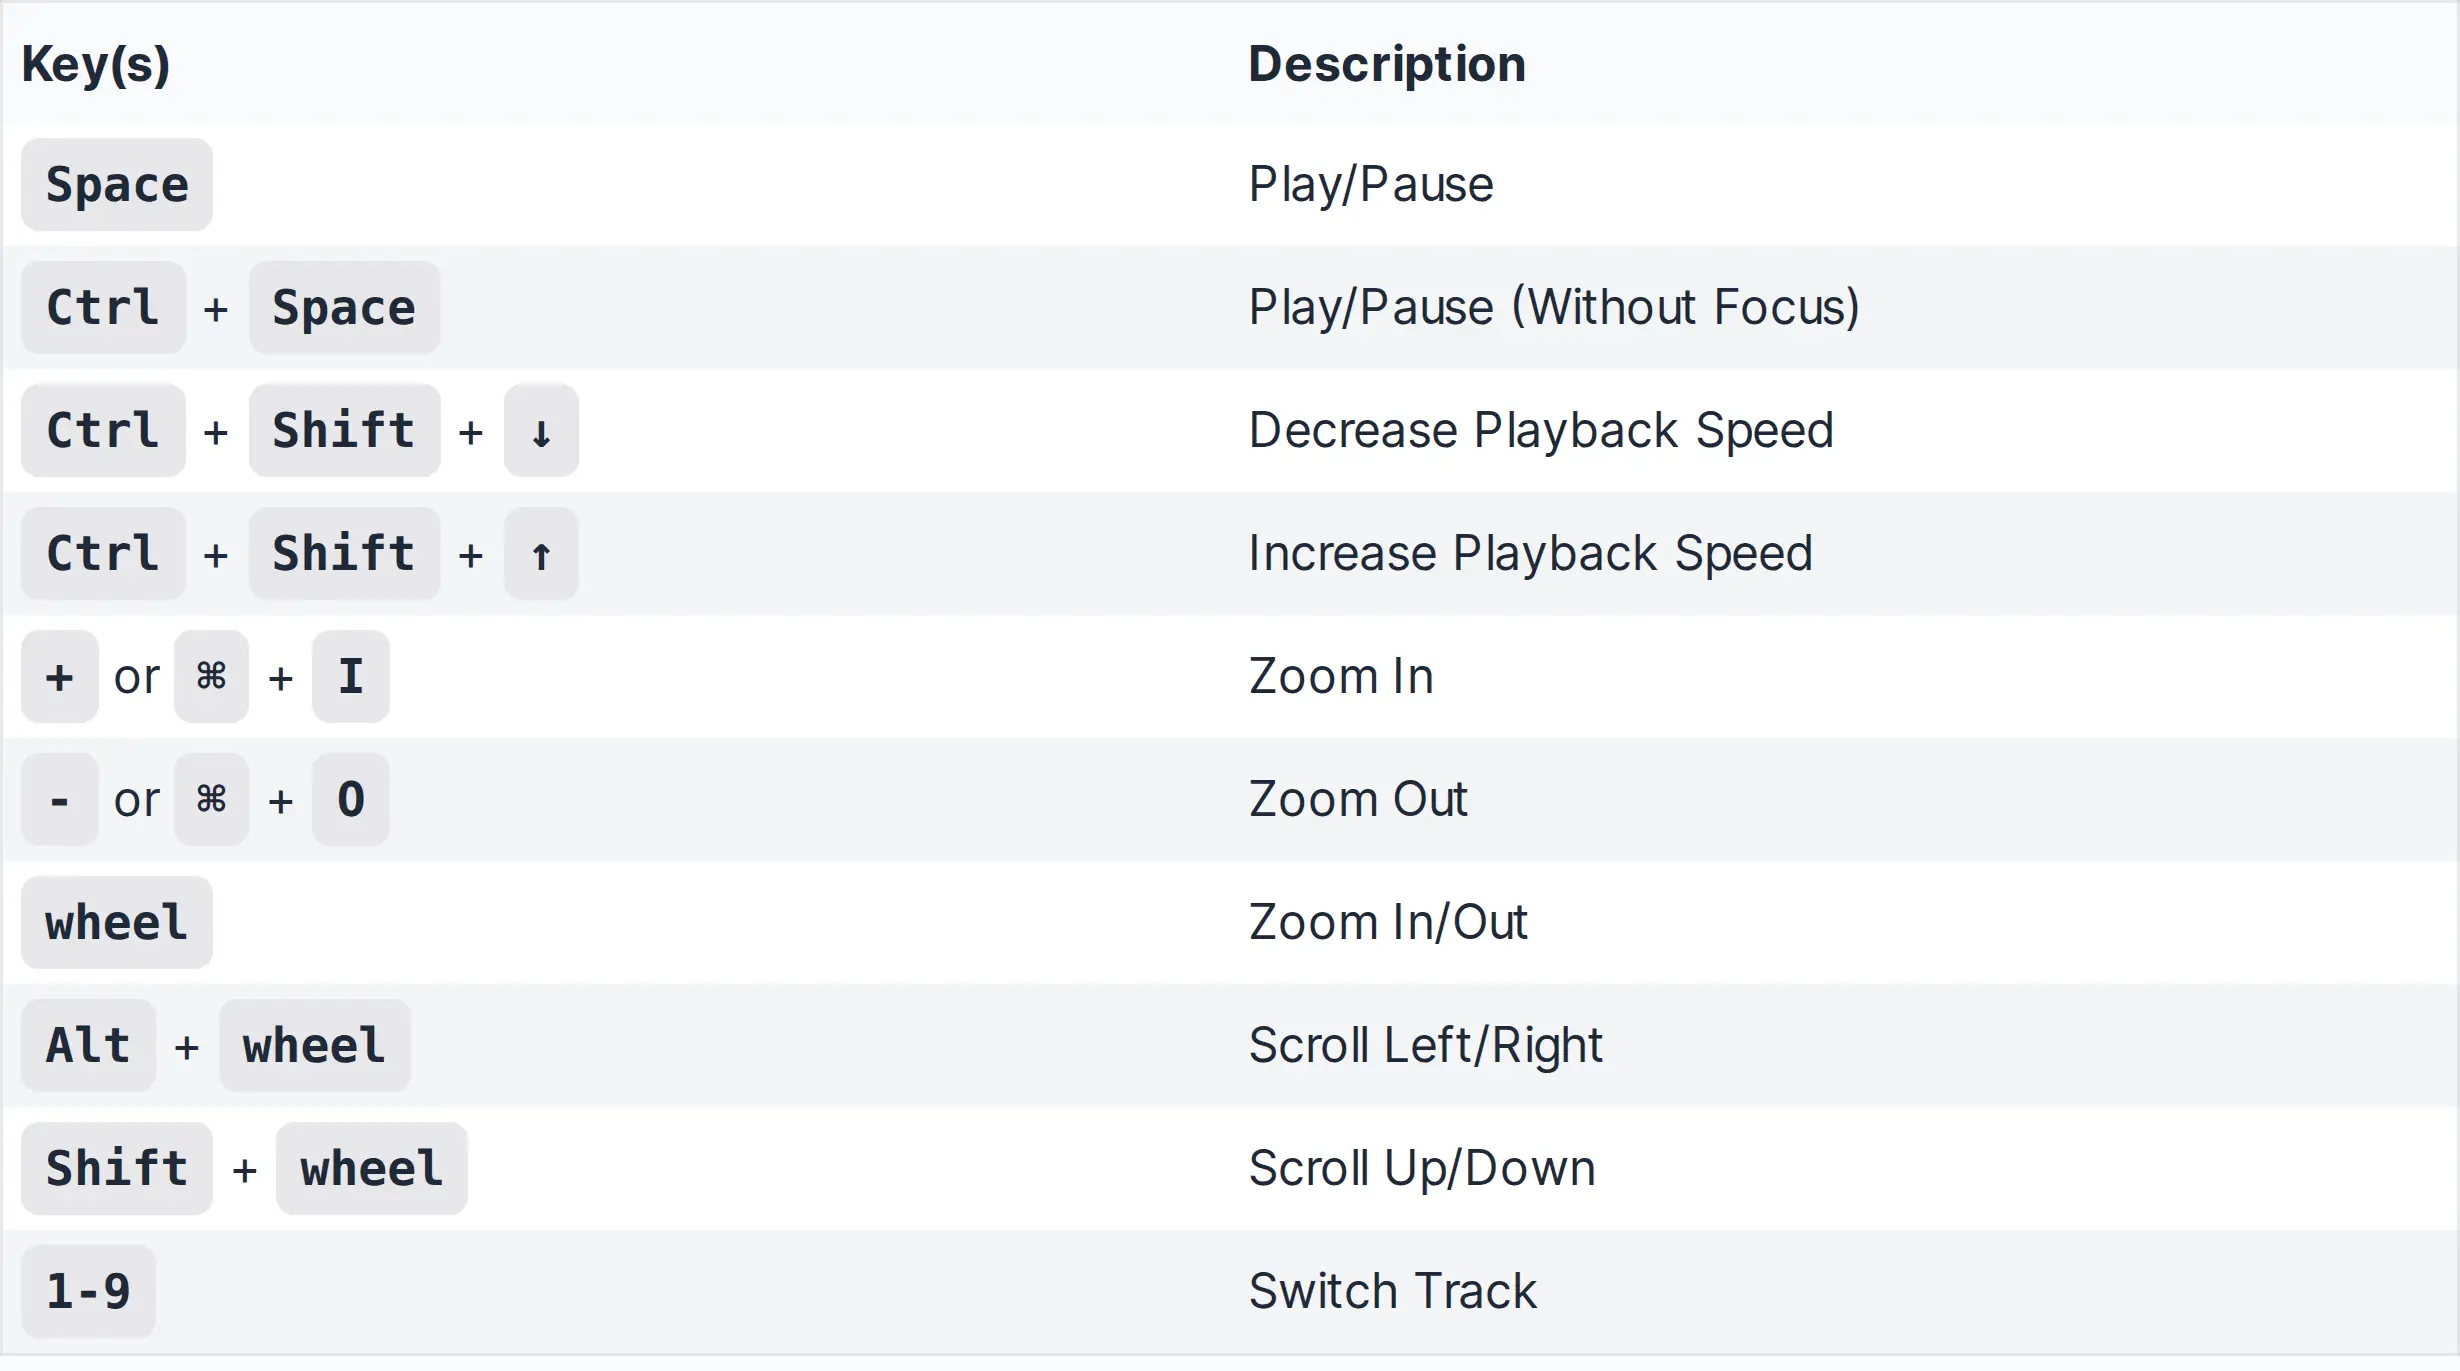The width and height of the screenshot is (2460, 1371).
Task: Click the Space key badge for Play/Pause
Action: [x=117, y=185]
